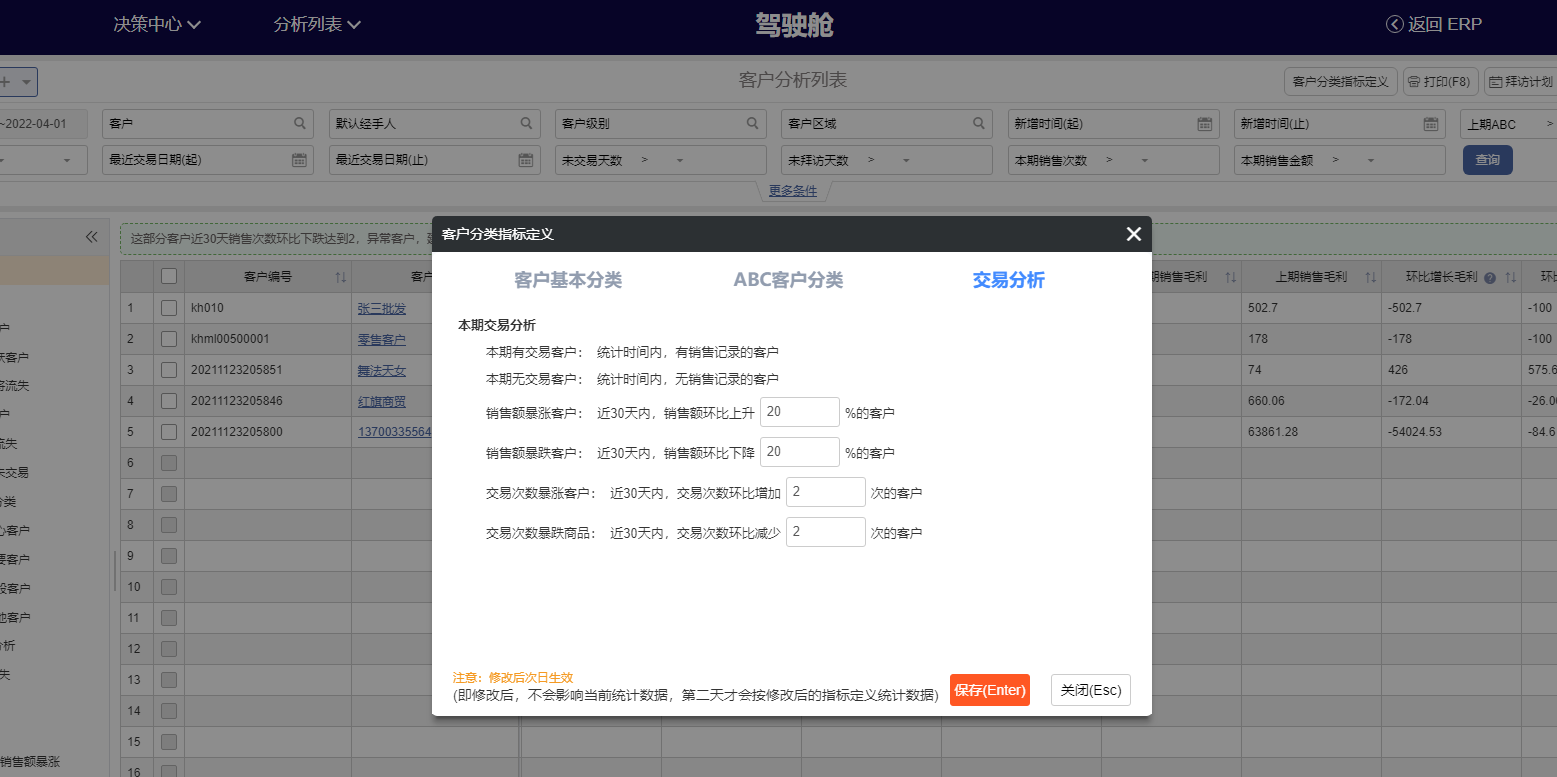Select row checkbox for khml00500001
Image resolution: width=1557 pixels, height=777 pixels.
tap(169, 339)
